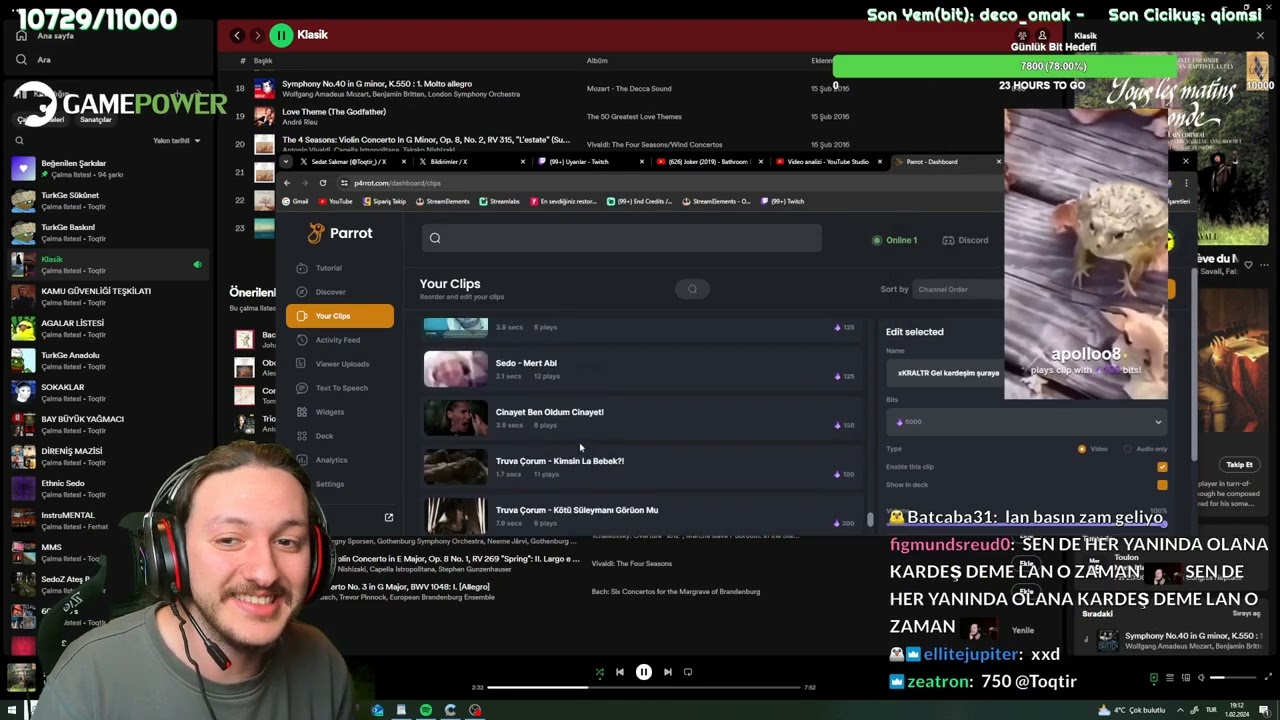Image resolution: width=1280 pixels, height=720 pixels.
Task: Adjust Spotify volume slider
Action: 1231,678
